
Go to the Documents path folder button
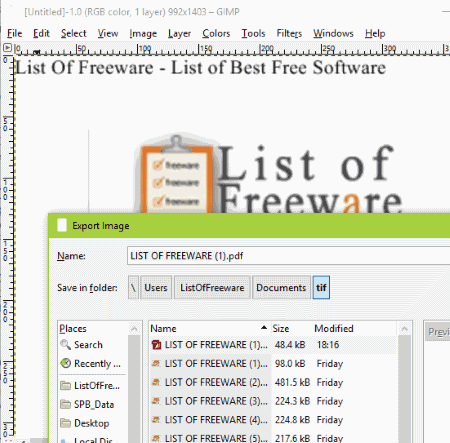(x=281, y=287)
